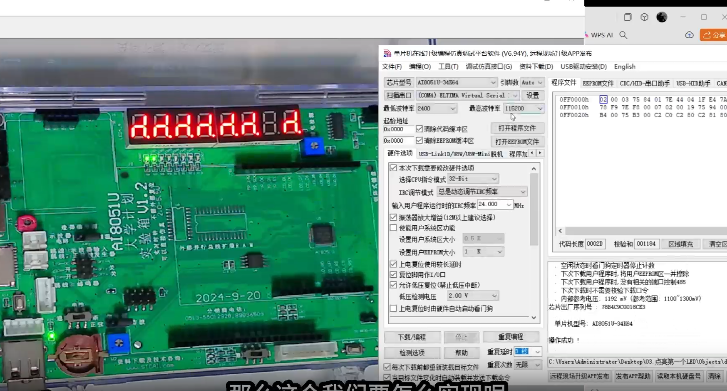
Task: Click the search magnifier beside WPS AI
Action: coord(624,35)
